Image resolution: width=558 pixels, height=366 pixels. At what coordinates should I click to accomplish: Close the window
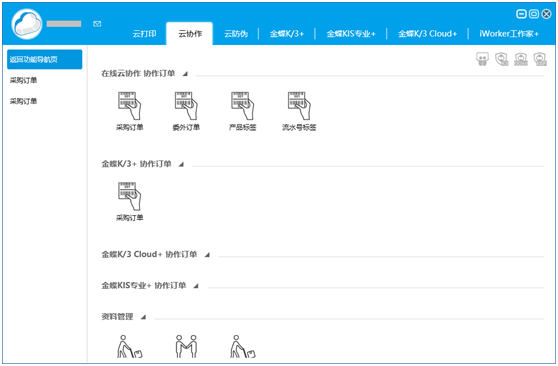[x=546, y=14]
